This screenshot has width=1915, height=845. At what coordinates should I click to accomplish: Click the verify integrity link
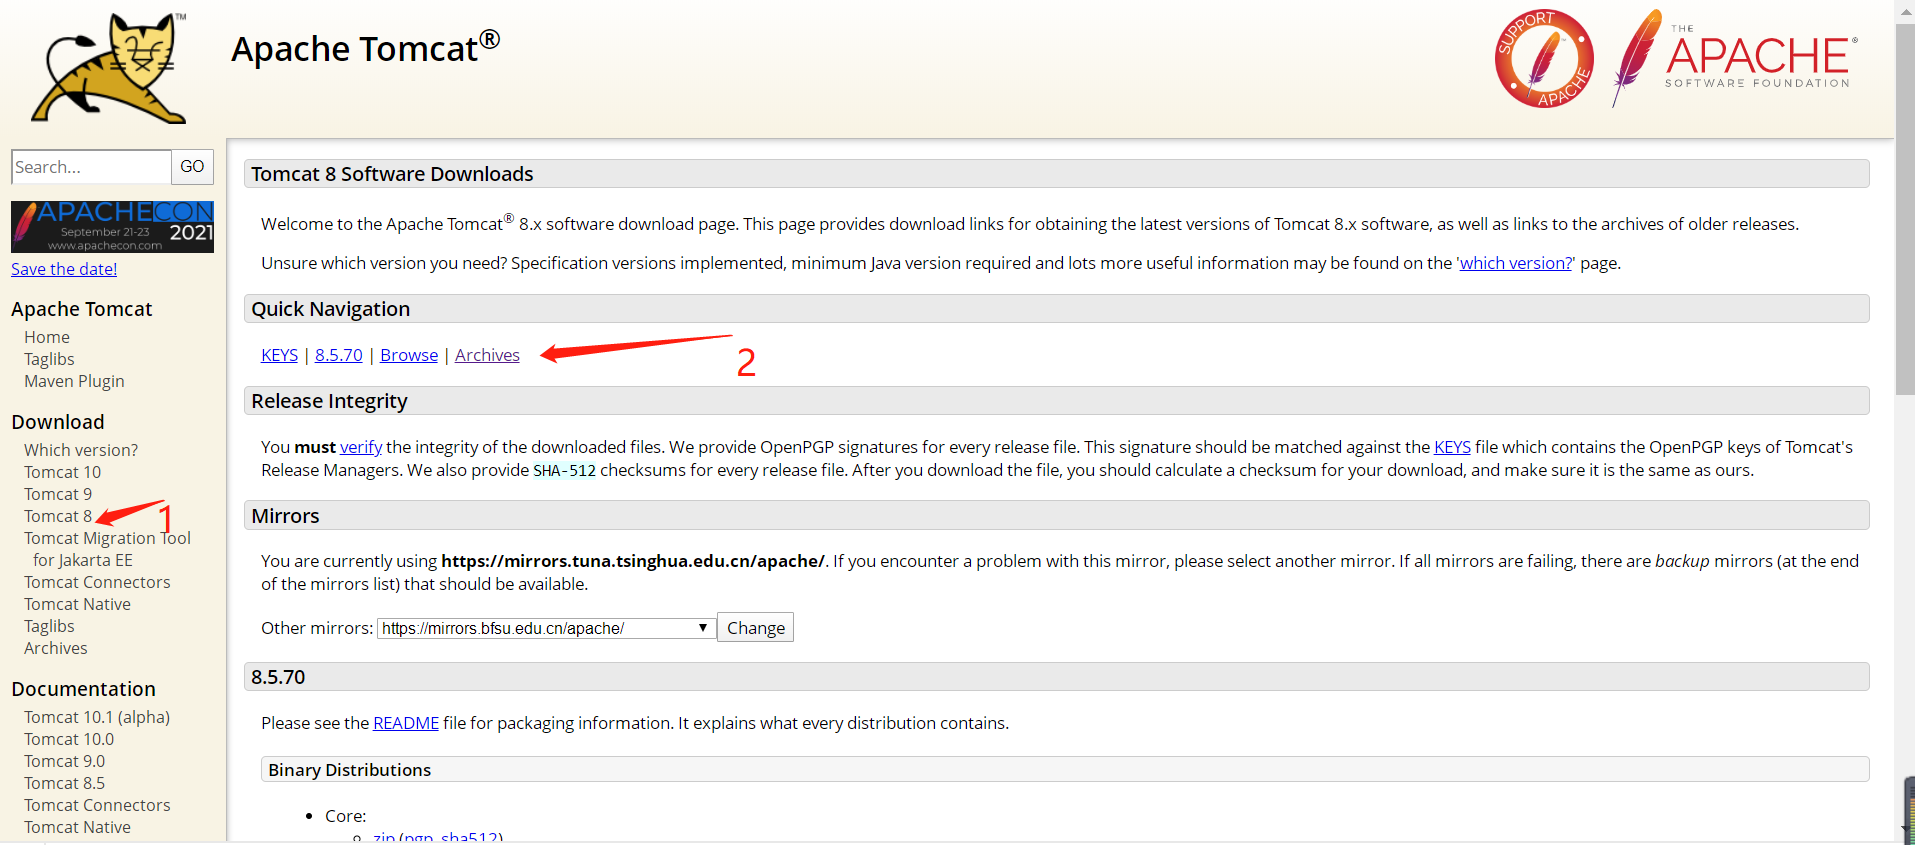click(361, 447)
